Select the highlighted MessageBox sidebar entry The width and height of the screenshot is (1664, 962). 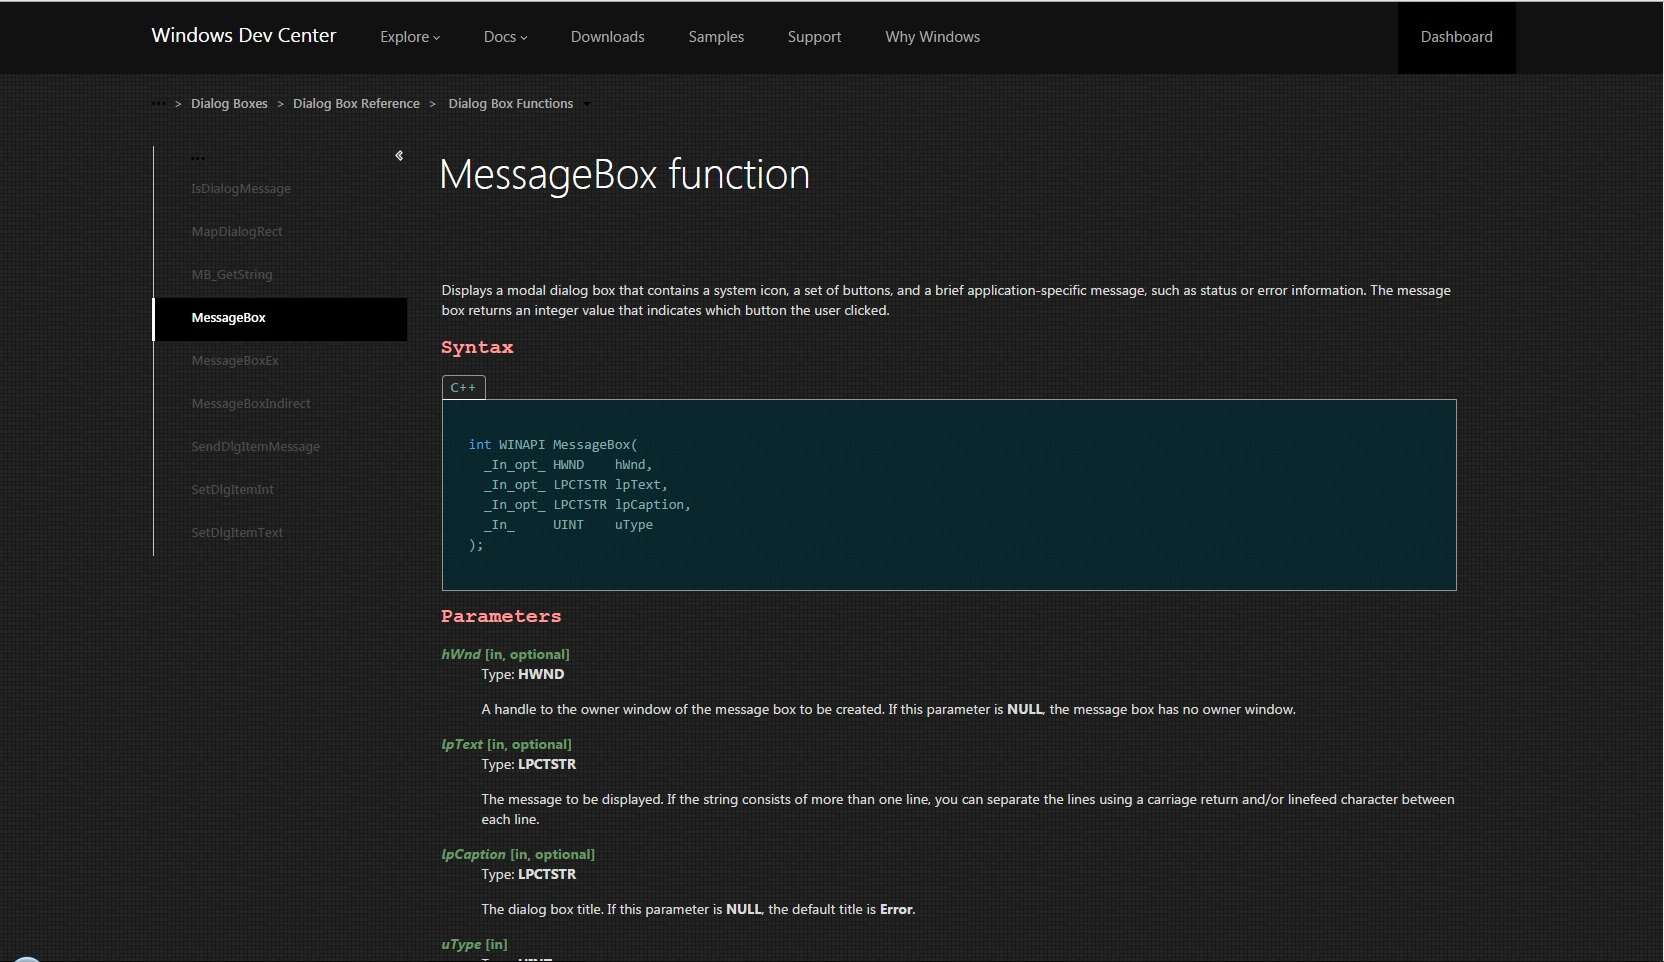coord(280,319)
